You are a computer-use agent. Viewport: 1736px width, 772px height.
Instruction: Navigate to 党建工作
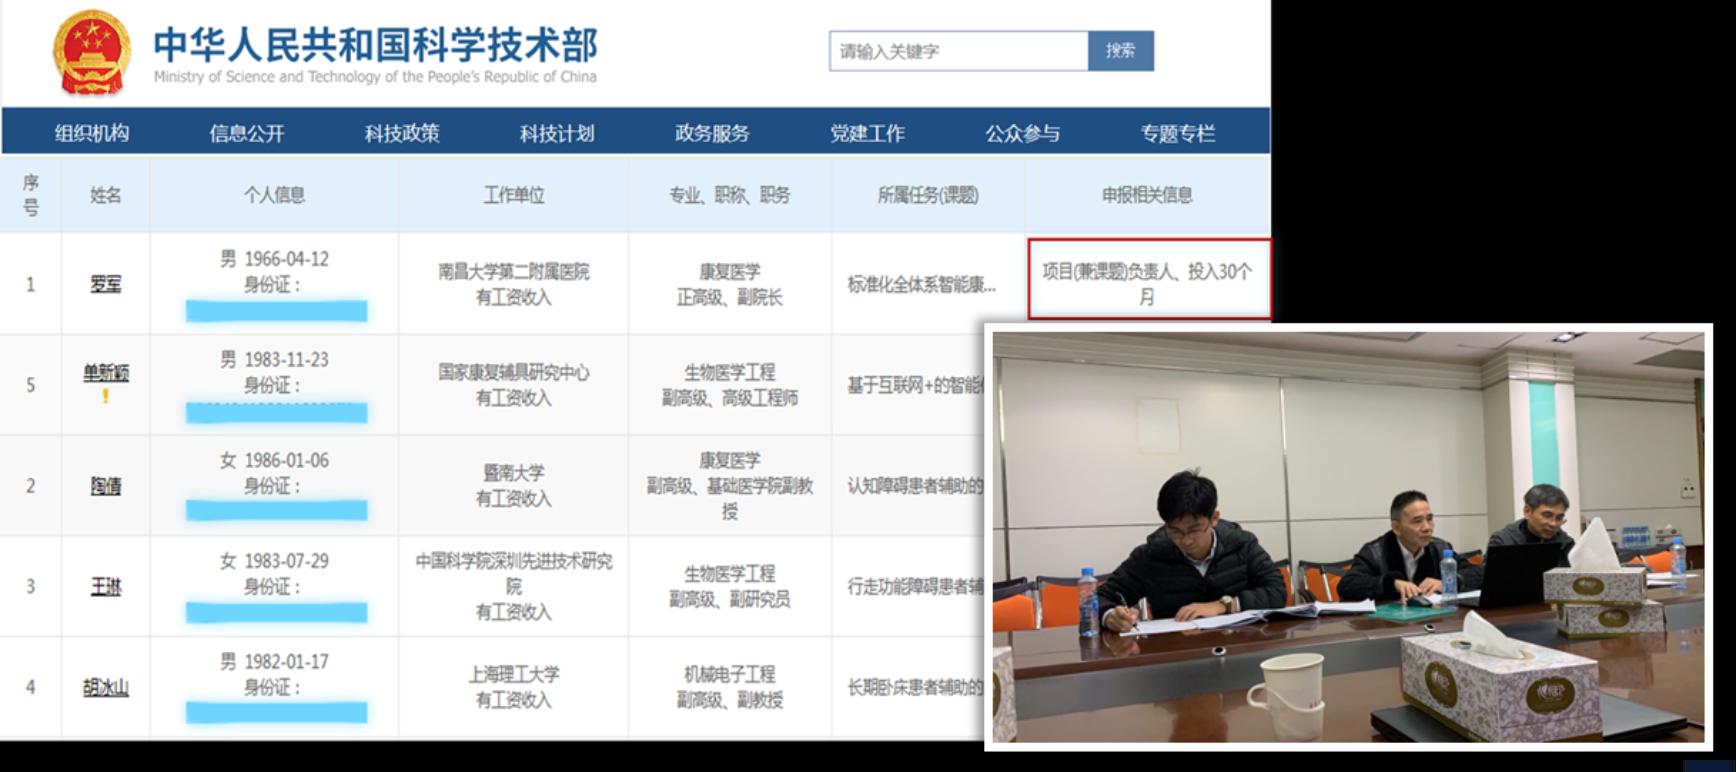(x=867, y=133)
